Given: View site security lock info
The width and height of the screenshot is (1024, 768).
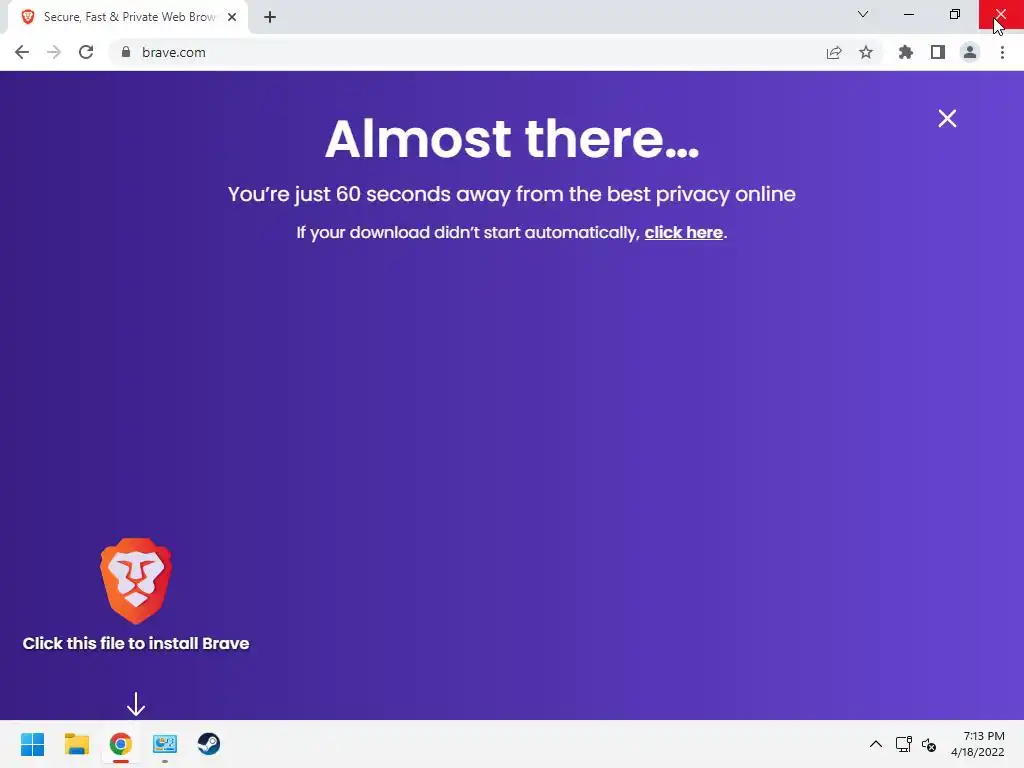Looking at the screenshot, I should coord(125,52).
